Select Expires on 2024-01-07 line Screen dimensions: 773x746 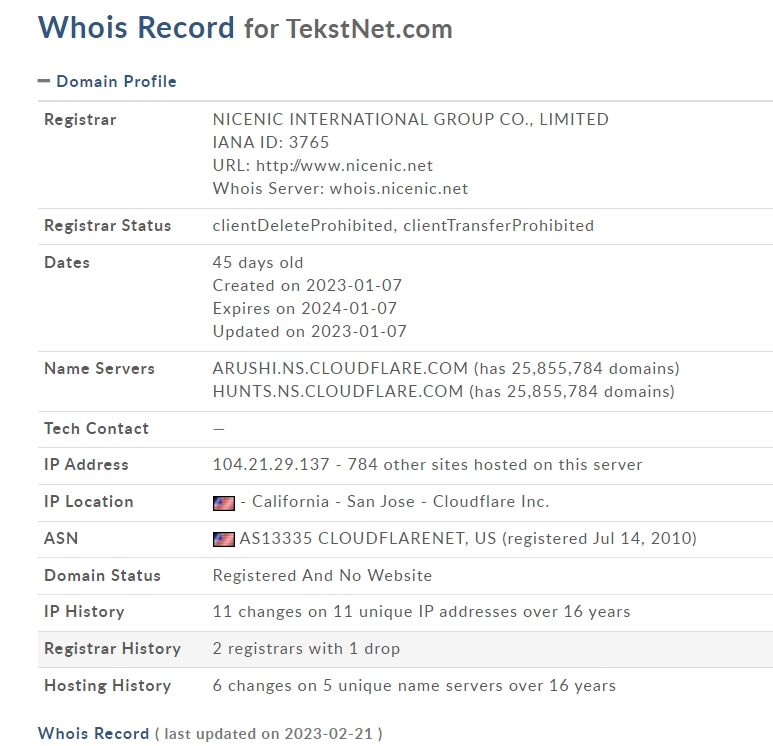point(305,309)
